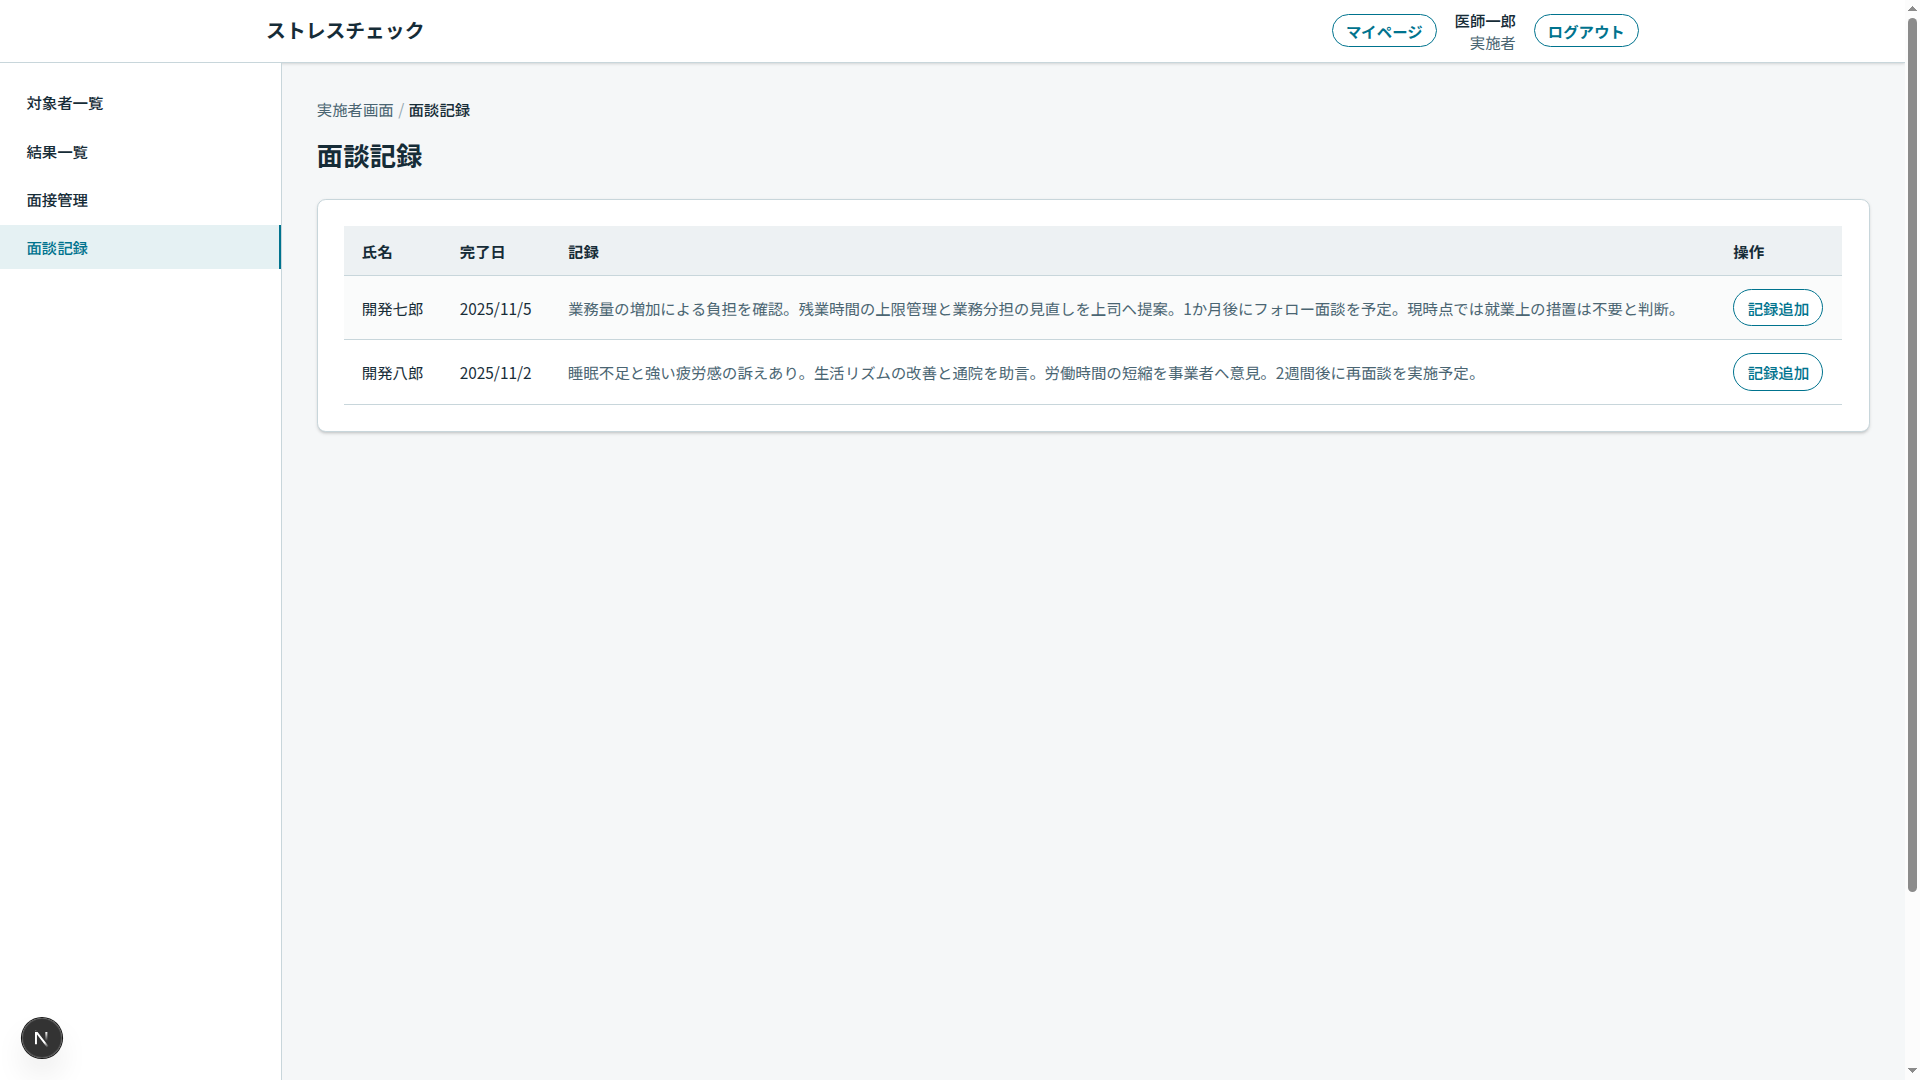The width and height of the screenshot is (1920, 1080).
Task: Click the ストレスチェック app title
Action: click(x=345, y=31)
